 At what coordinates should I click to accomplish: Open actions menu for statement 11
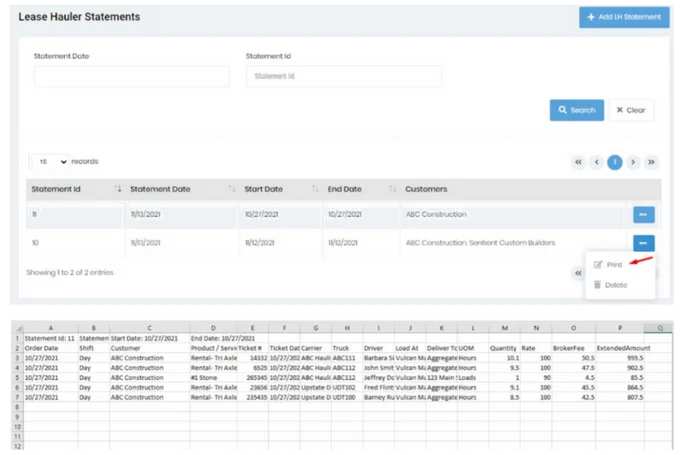[x=643, y=215]
